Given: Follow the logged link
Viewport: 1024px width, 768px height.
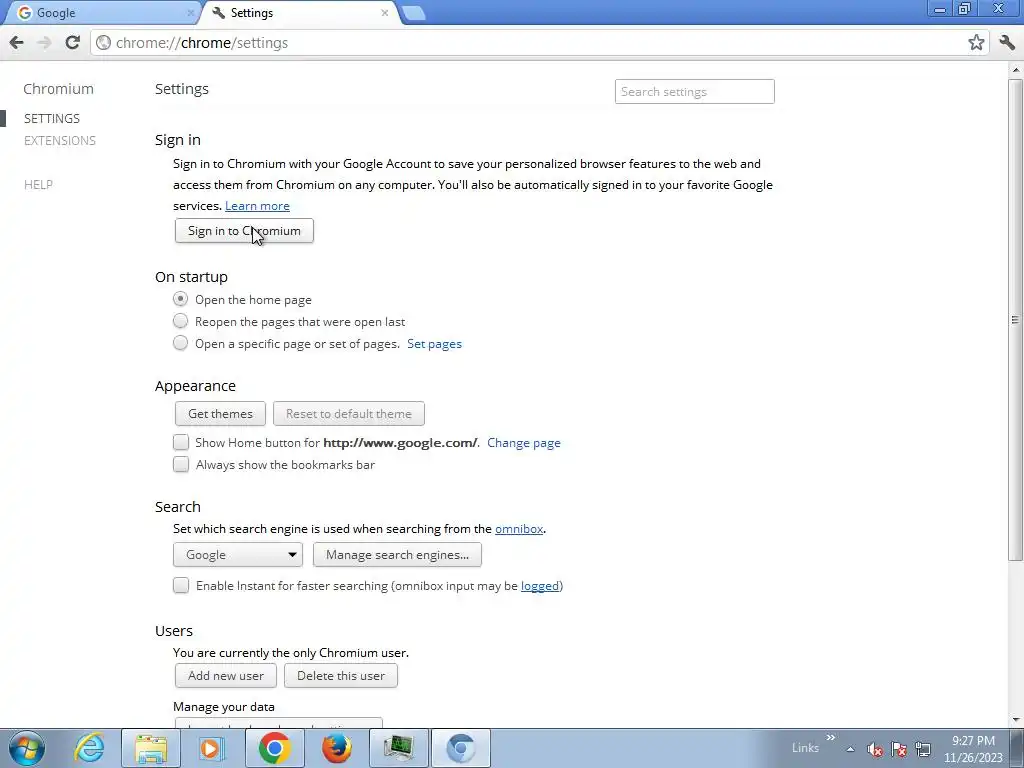Looking at the screenshot, I should coord(539,586).
